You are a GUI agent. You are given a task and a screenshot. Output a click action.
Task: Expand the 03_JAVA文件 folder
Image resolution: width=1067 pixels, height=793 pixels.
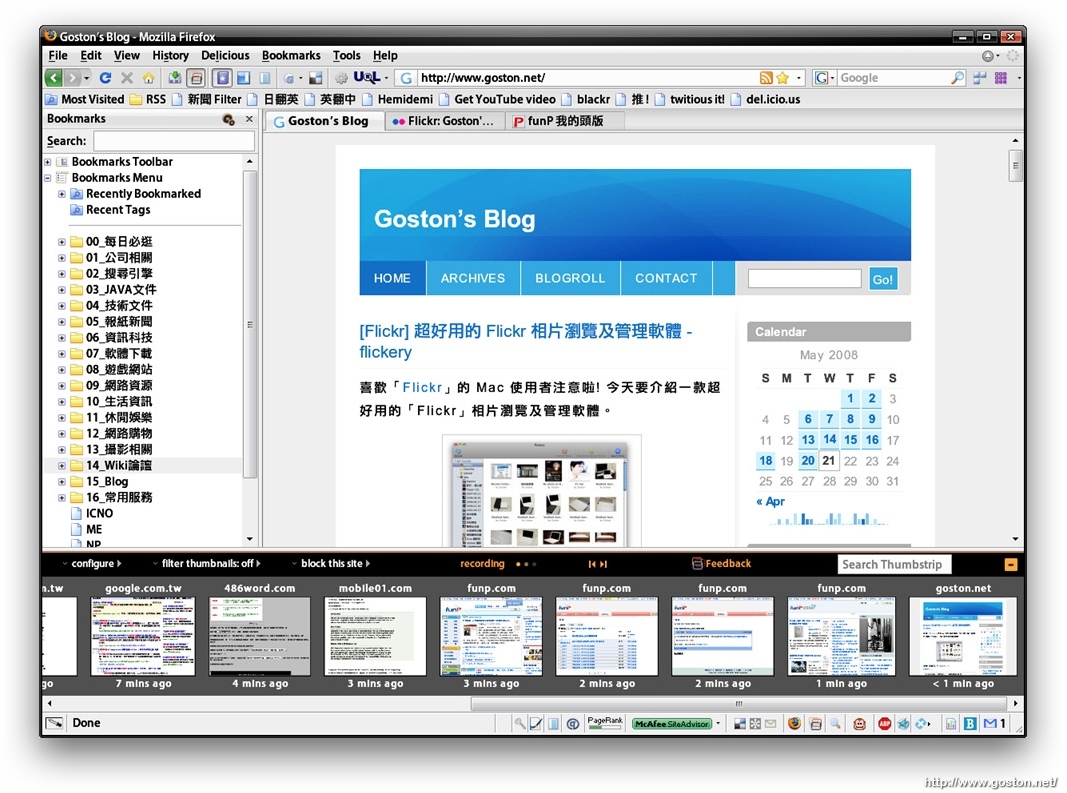click(62, 290)
